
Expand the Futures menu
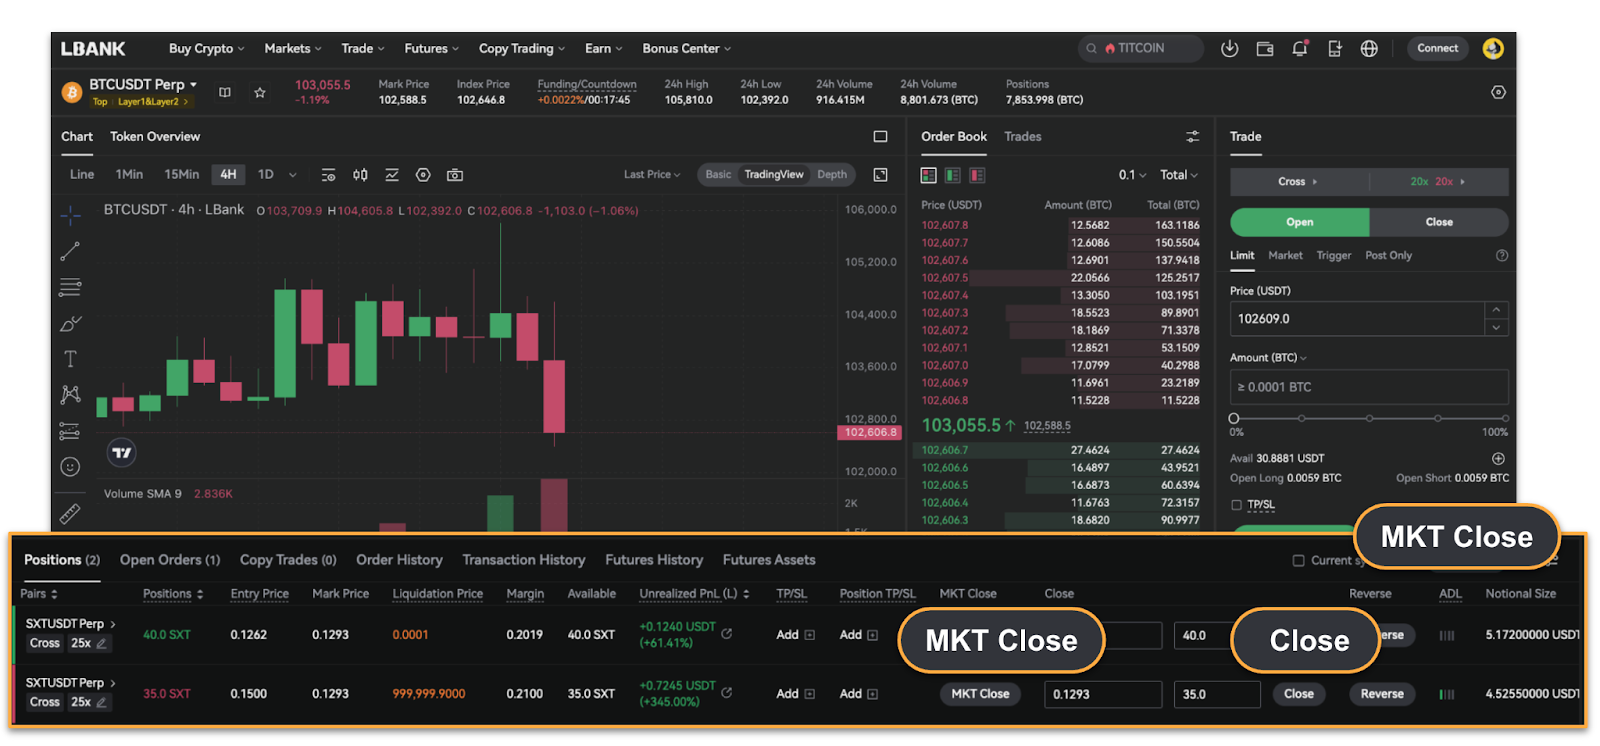click(x=431, y=48)
